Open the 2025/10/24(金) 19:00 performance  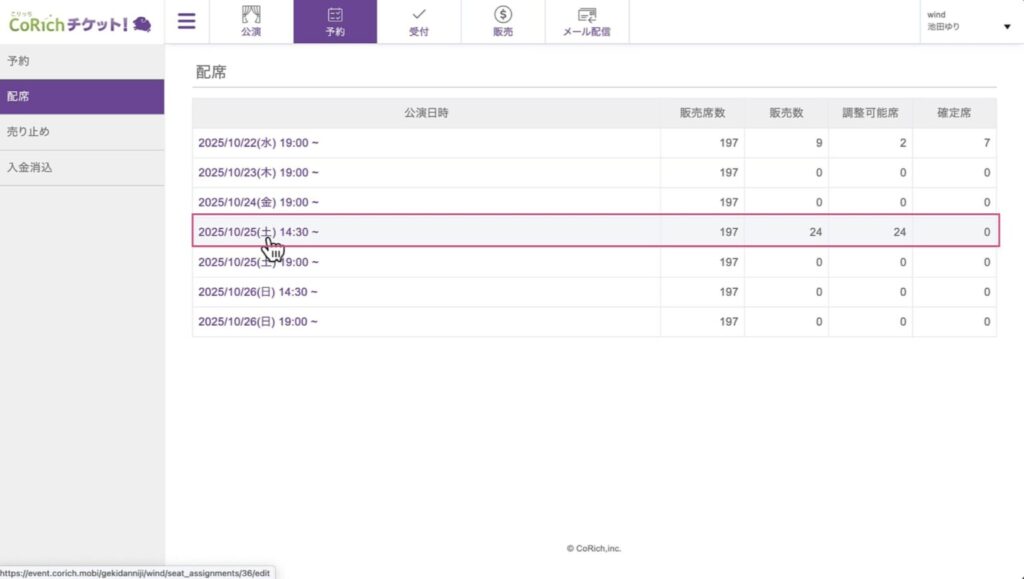pyautogui.click(x=258, y=202)
